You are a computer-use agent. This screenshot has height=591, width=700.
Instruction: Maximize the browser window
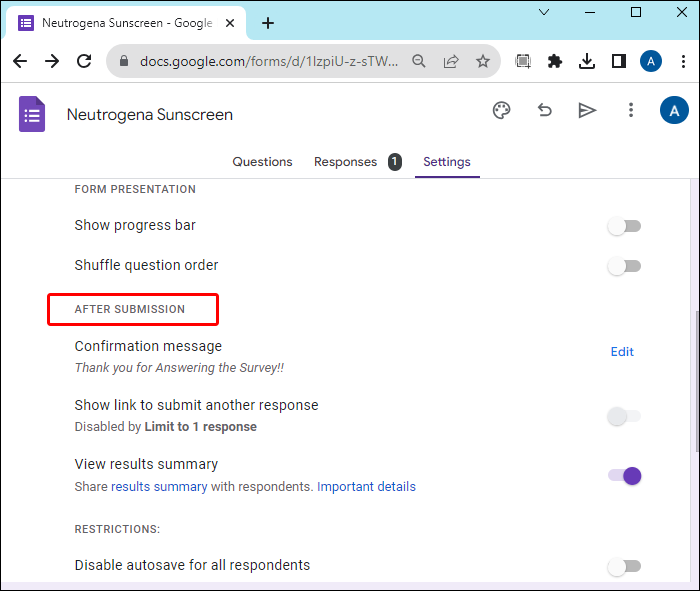click(x=636, y=12)
